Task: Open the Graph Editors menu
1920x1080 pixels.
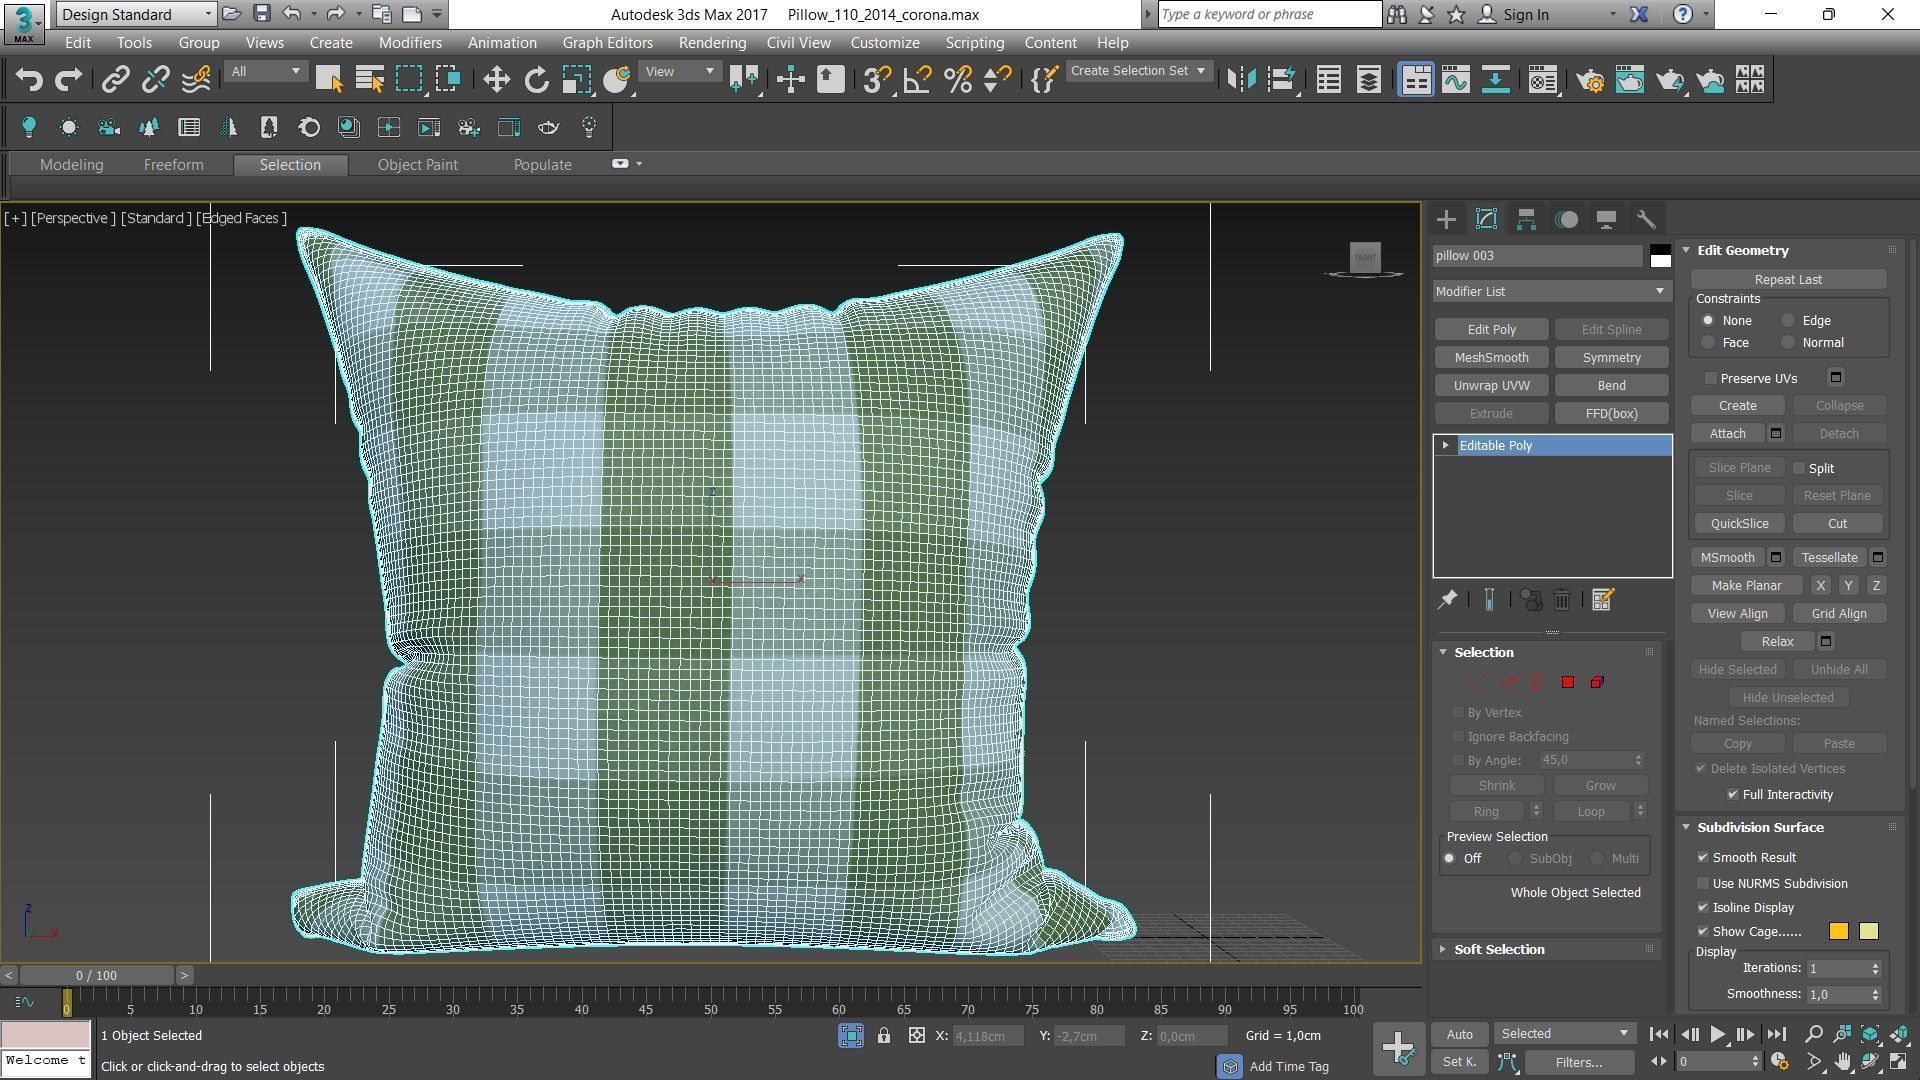Action: pyautogui.click(x=607, y=43)
